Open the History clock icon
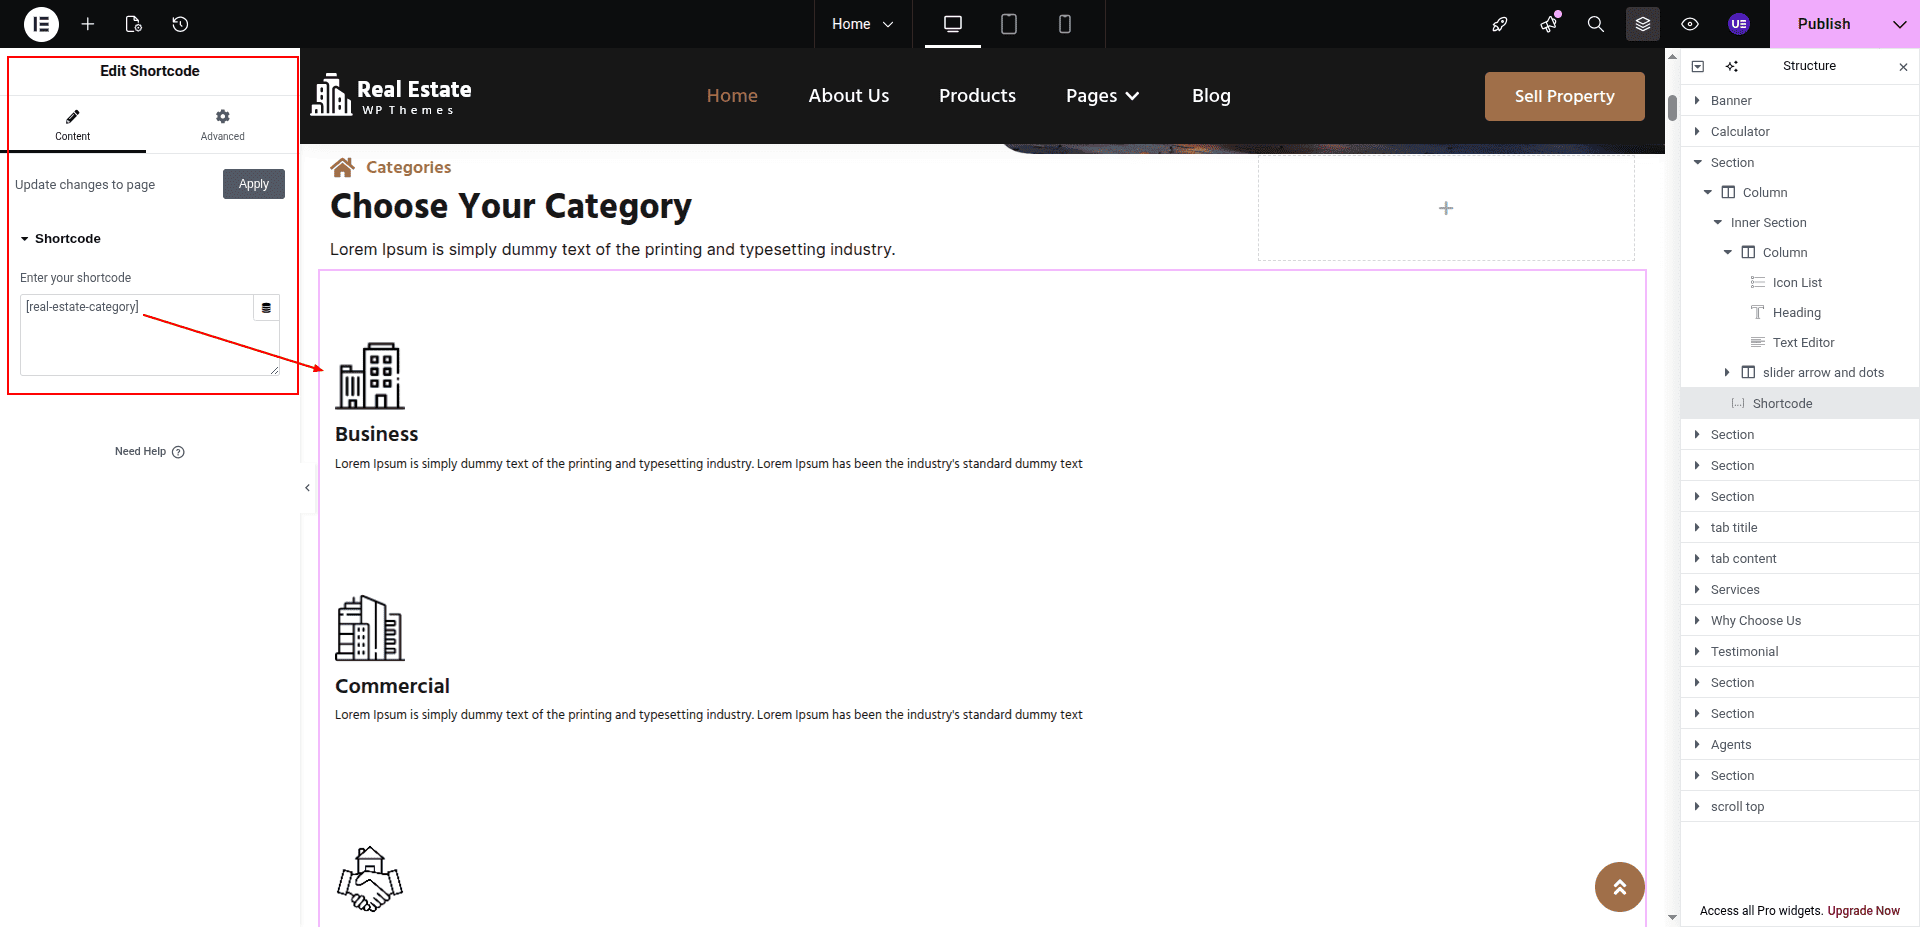This screenshot has height=927, width=1920. (x=180, y=24)
